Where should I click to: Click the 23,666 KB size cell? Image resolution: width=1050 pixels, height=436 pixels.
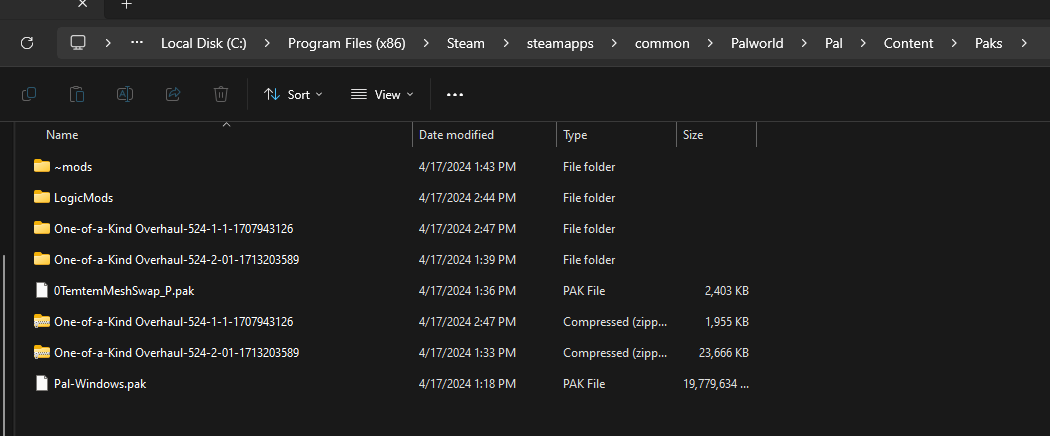(x=724, y=352)
